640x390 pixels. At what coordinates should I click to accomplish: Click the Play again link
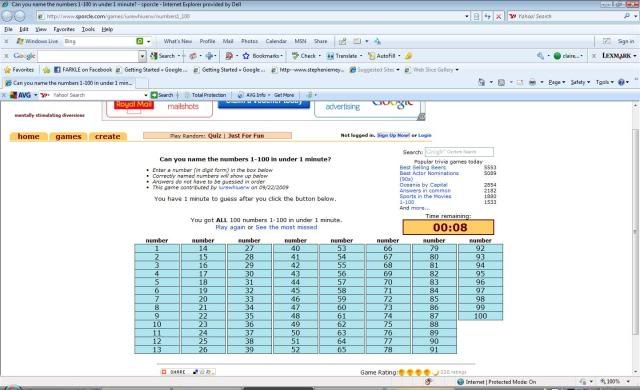pyautogui.click(x=230, y=227)
